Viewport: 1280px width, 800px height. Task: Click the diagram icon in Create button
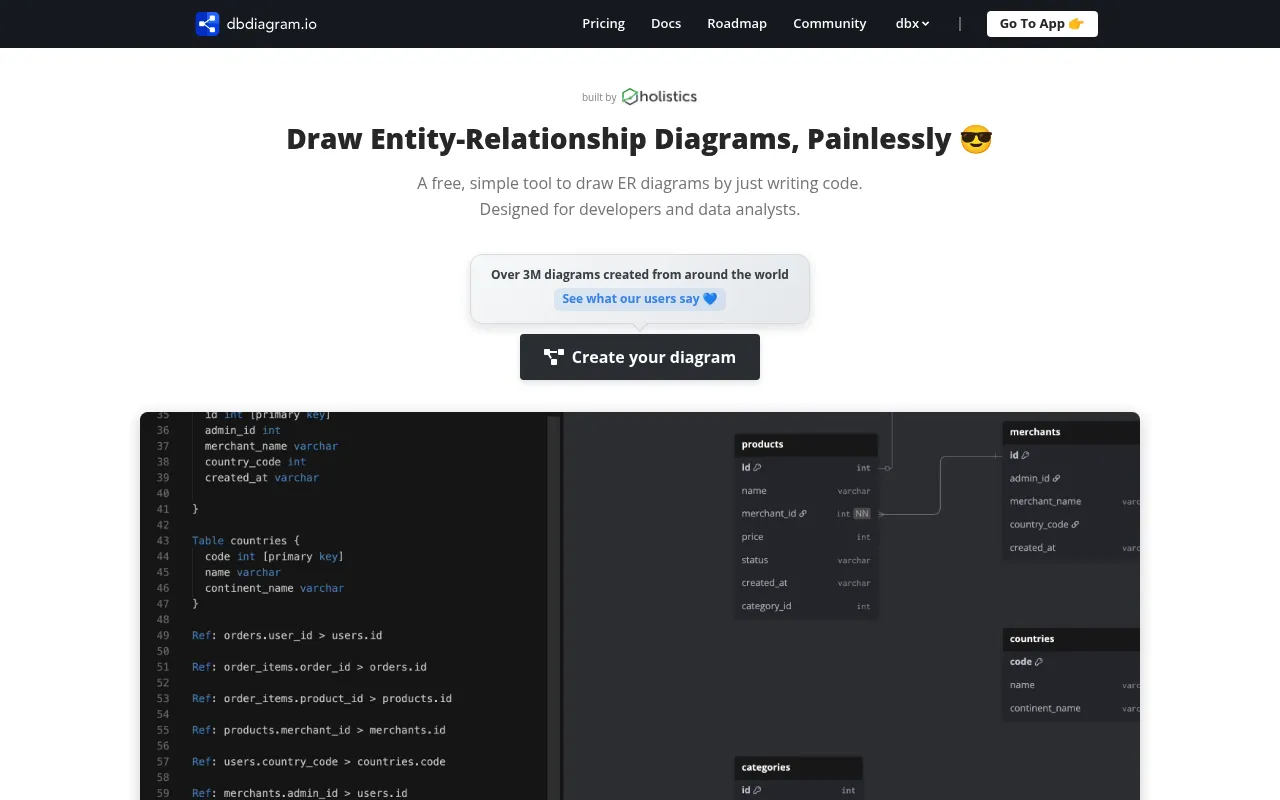554,357
